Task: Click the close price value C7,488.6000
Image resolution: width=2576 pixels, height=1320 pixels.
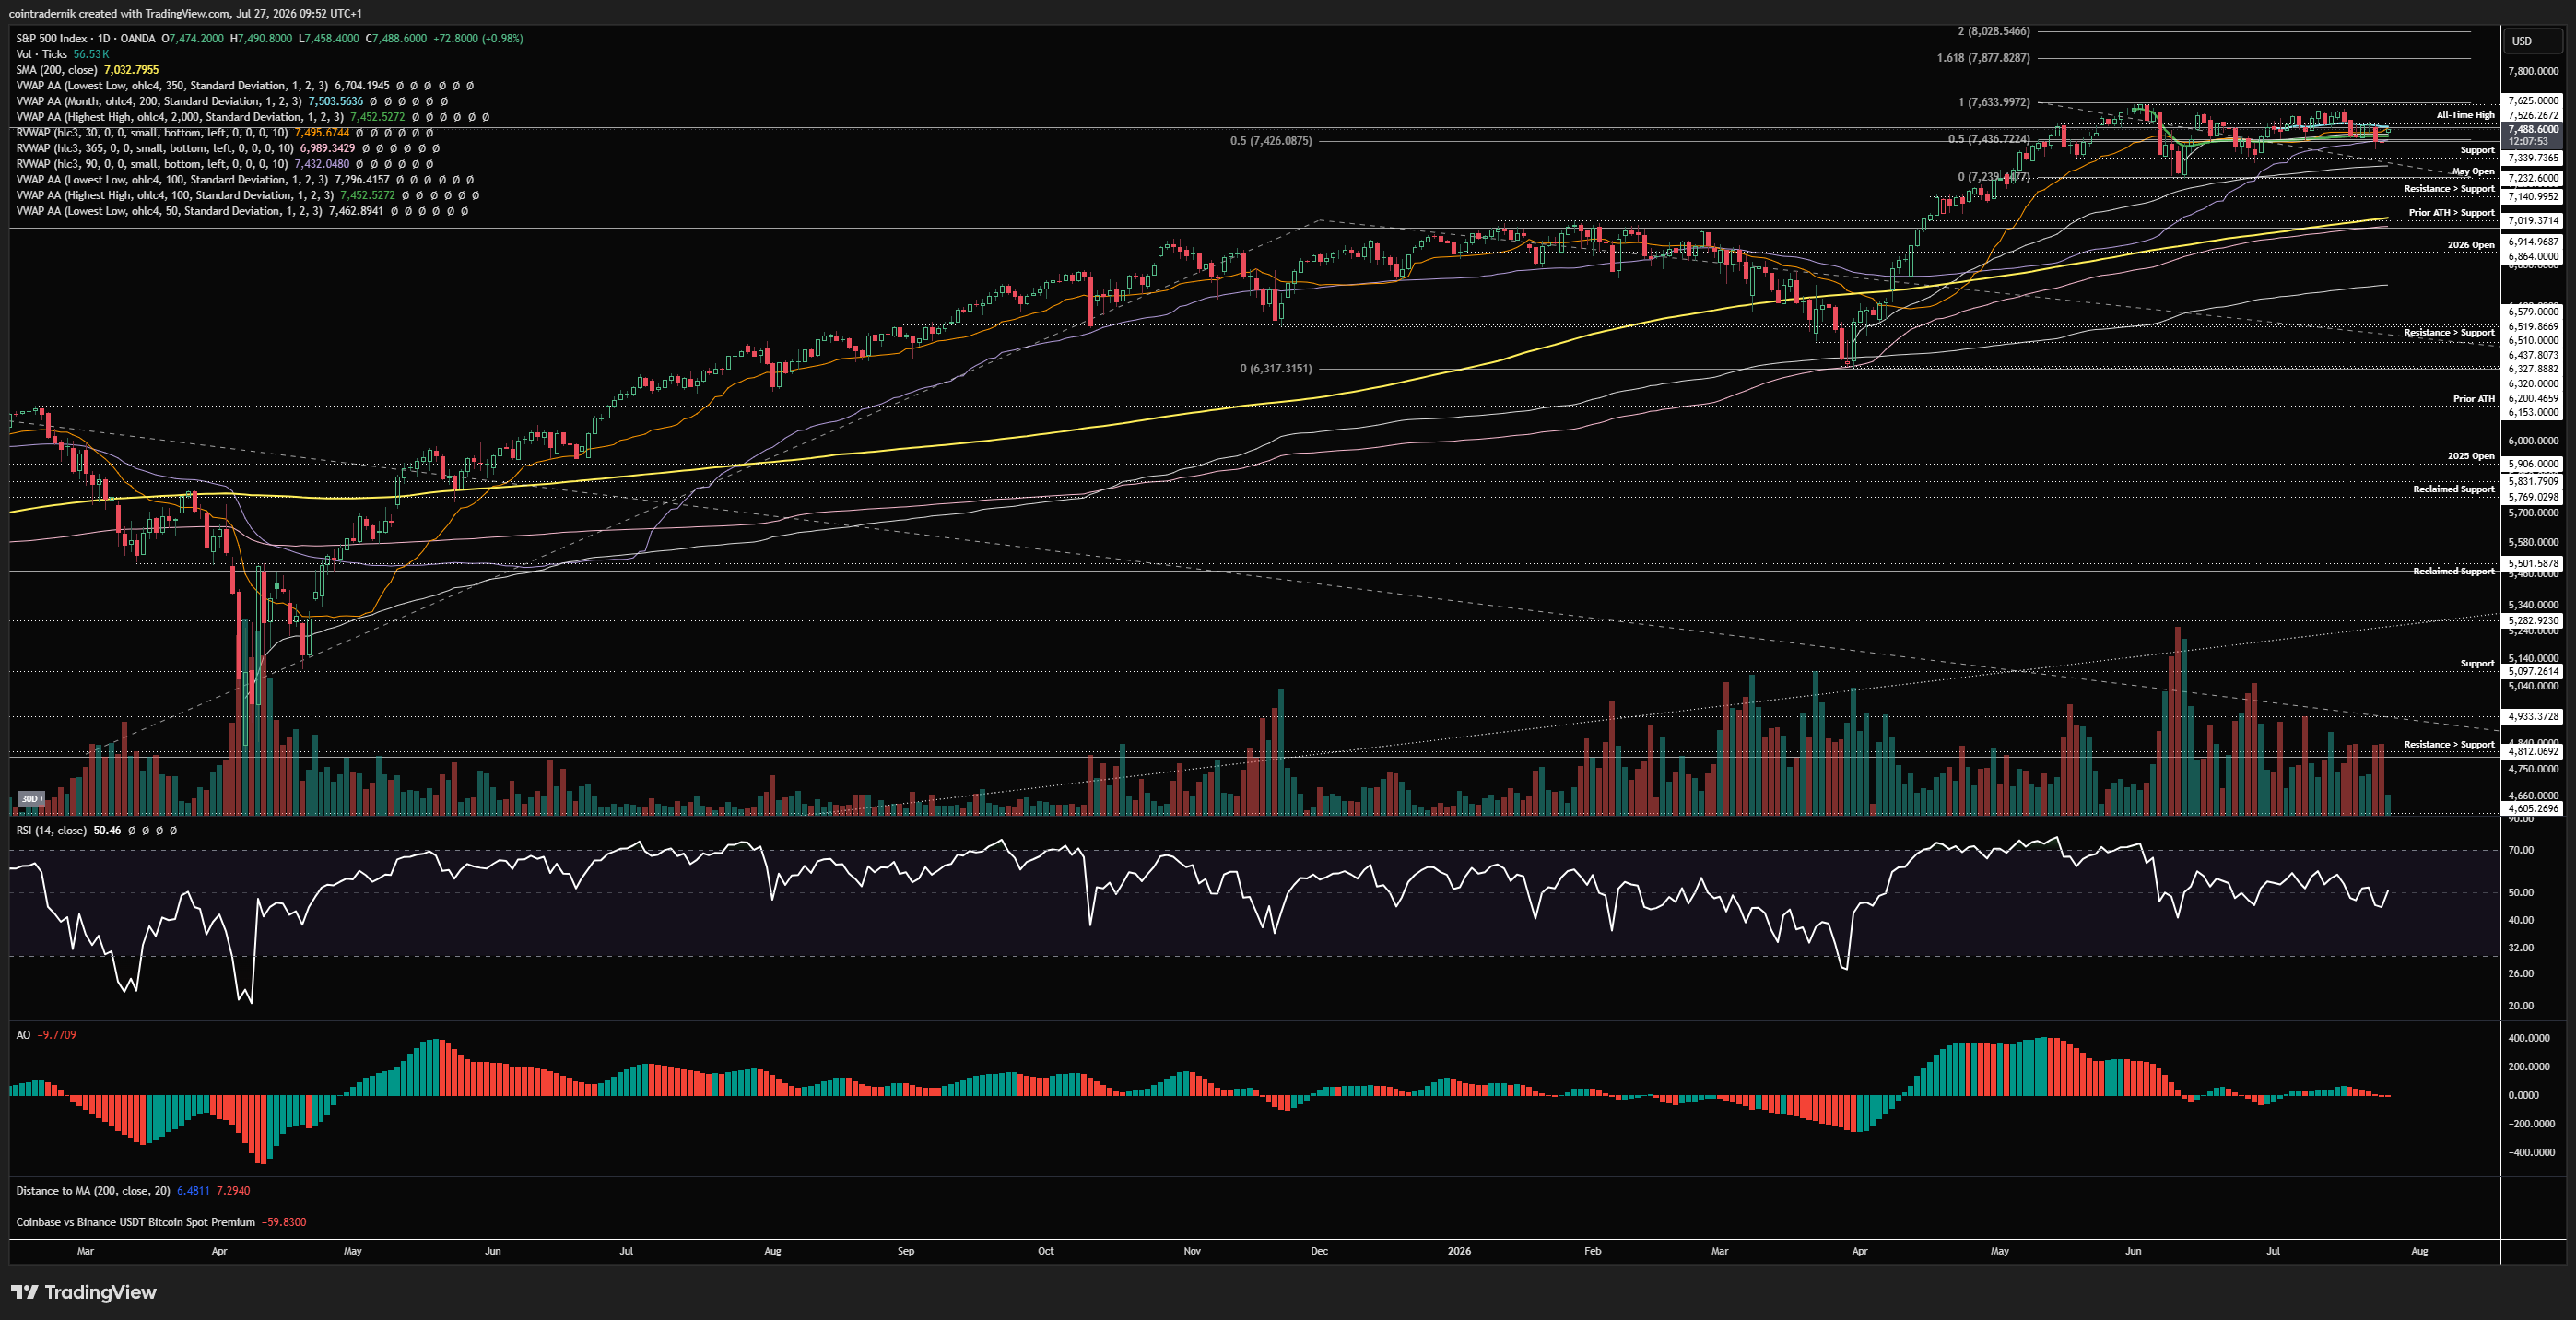Action: tap(396, 38)
